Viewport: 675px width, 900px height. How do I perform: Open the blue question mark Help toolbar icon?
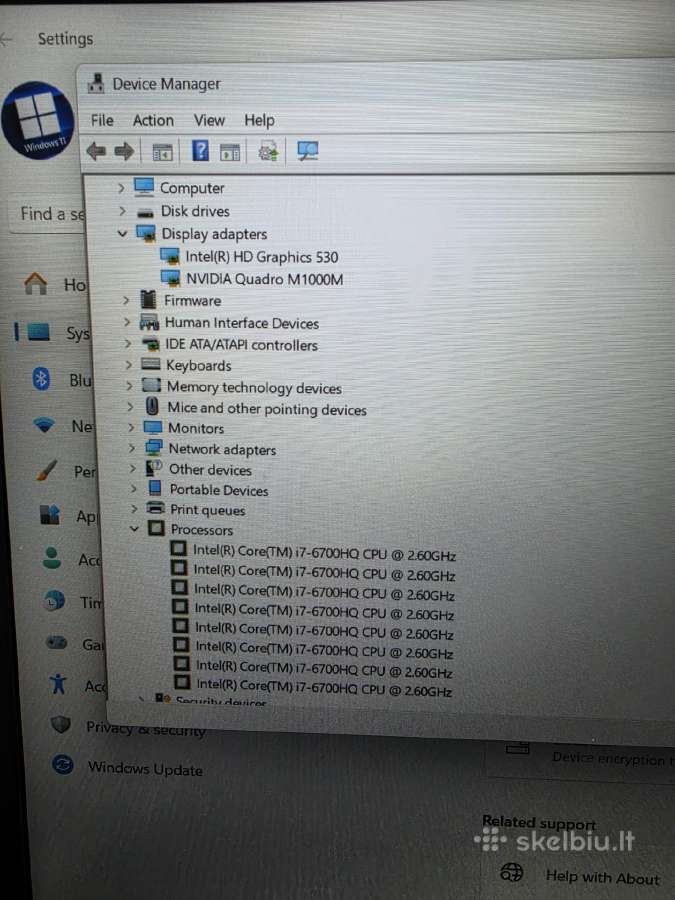[200, 151]
